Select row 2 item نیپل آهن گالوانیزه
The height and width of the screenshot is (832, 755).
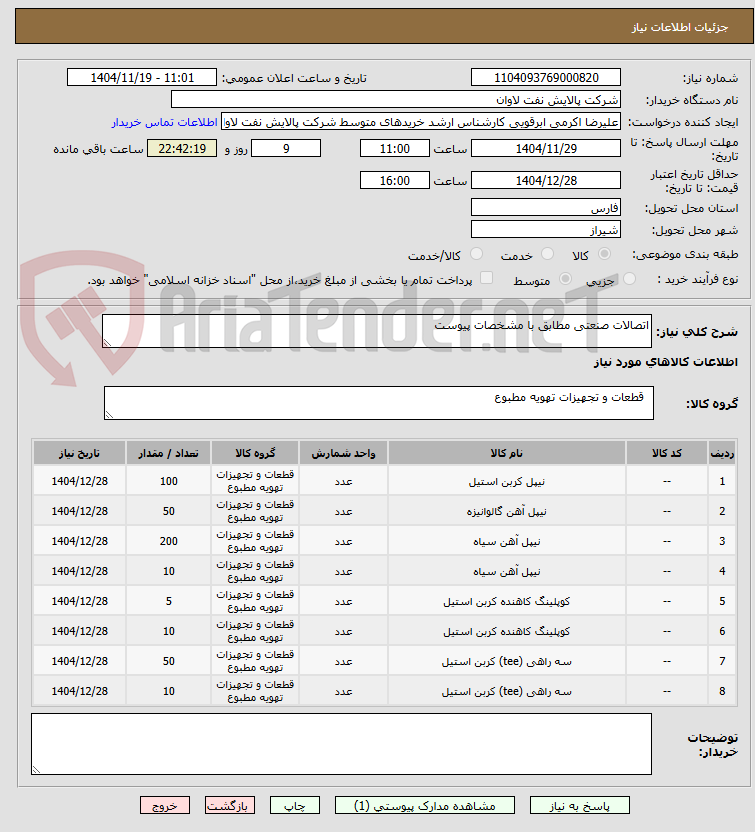(506, 512)
